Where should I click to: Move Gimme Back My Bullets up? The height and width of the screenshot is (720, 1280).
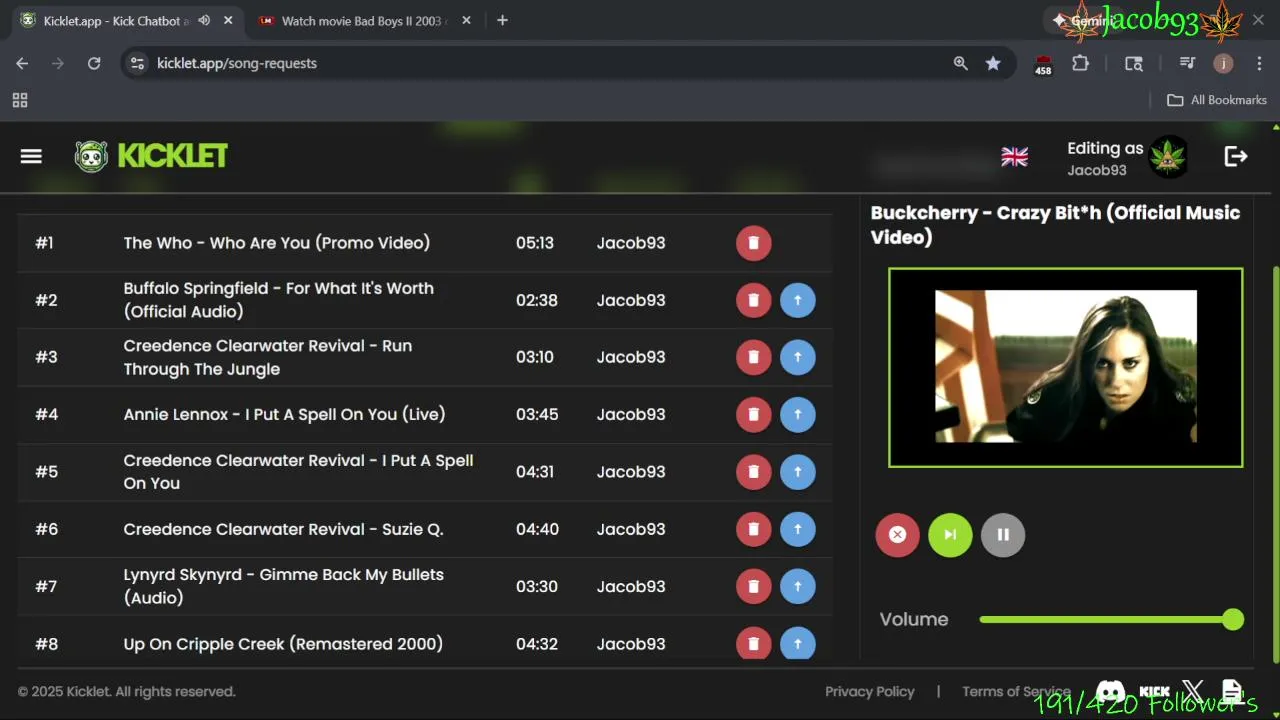[797, 586]
